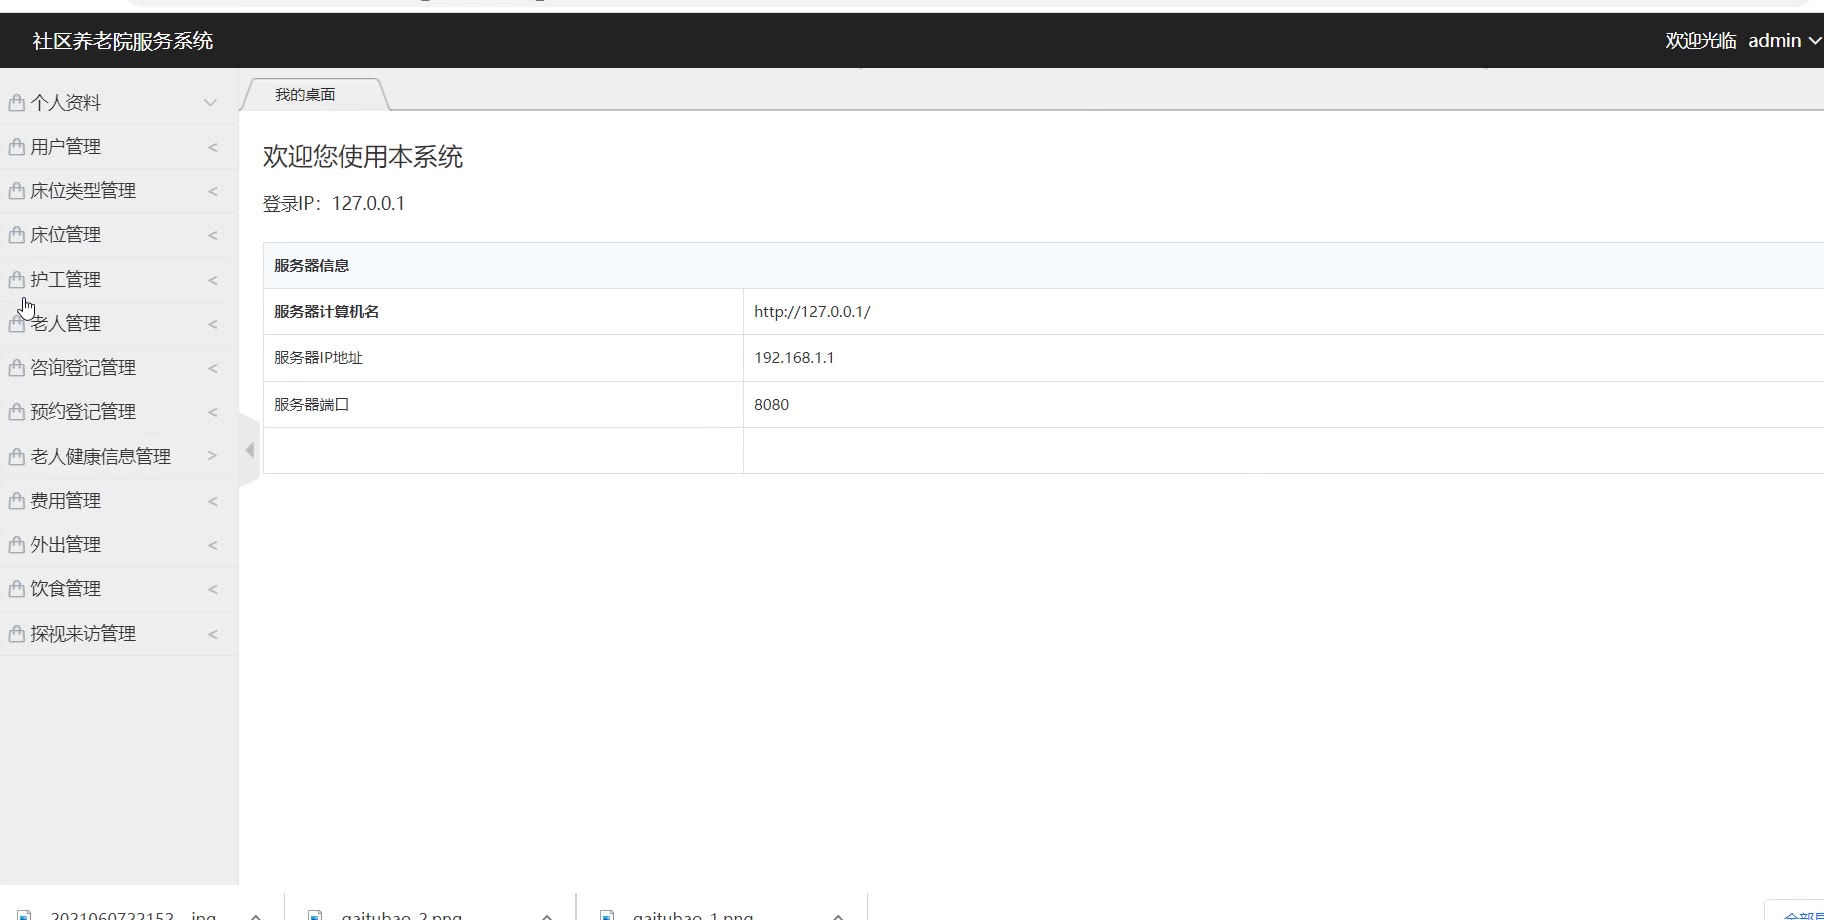Click the 社区养老院服务系统 title
Viewport: 1824px width, 920px height.
[x=123, y=41]
